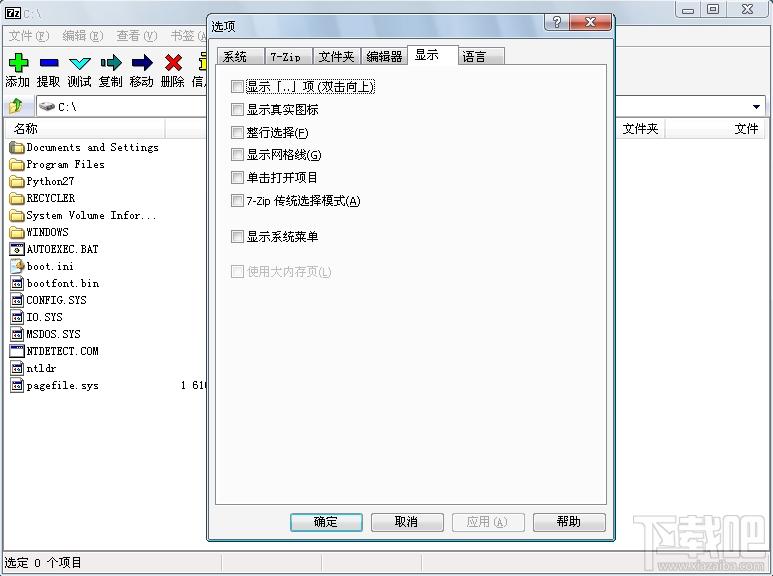Image resolution: width=773 pixels, height=576 pixels.
Task: Select the Documents and Settings folder icon
Action: point(17,147)
